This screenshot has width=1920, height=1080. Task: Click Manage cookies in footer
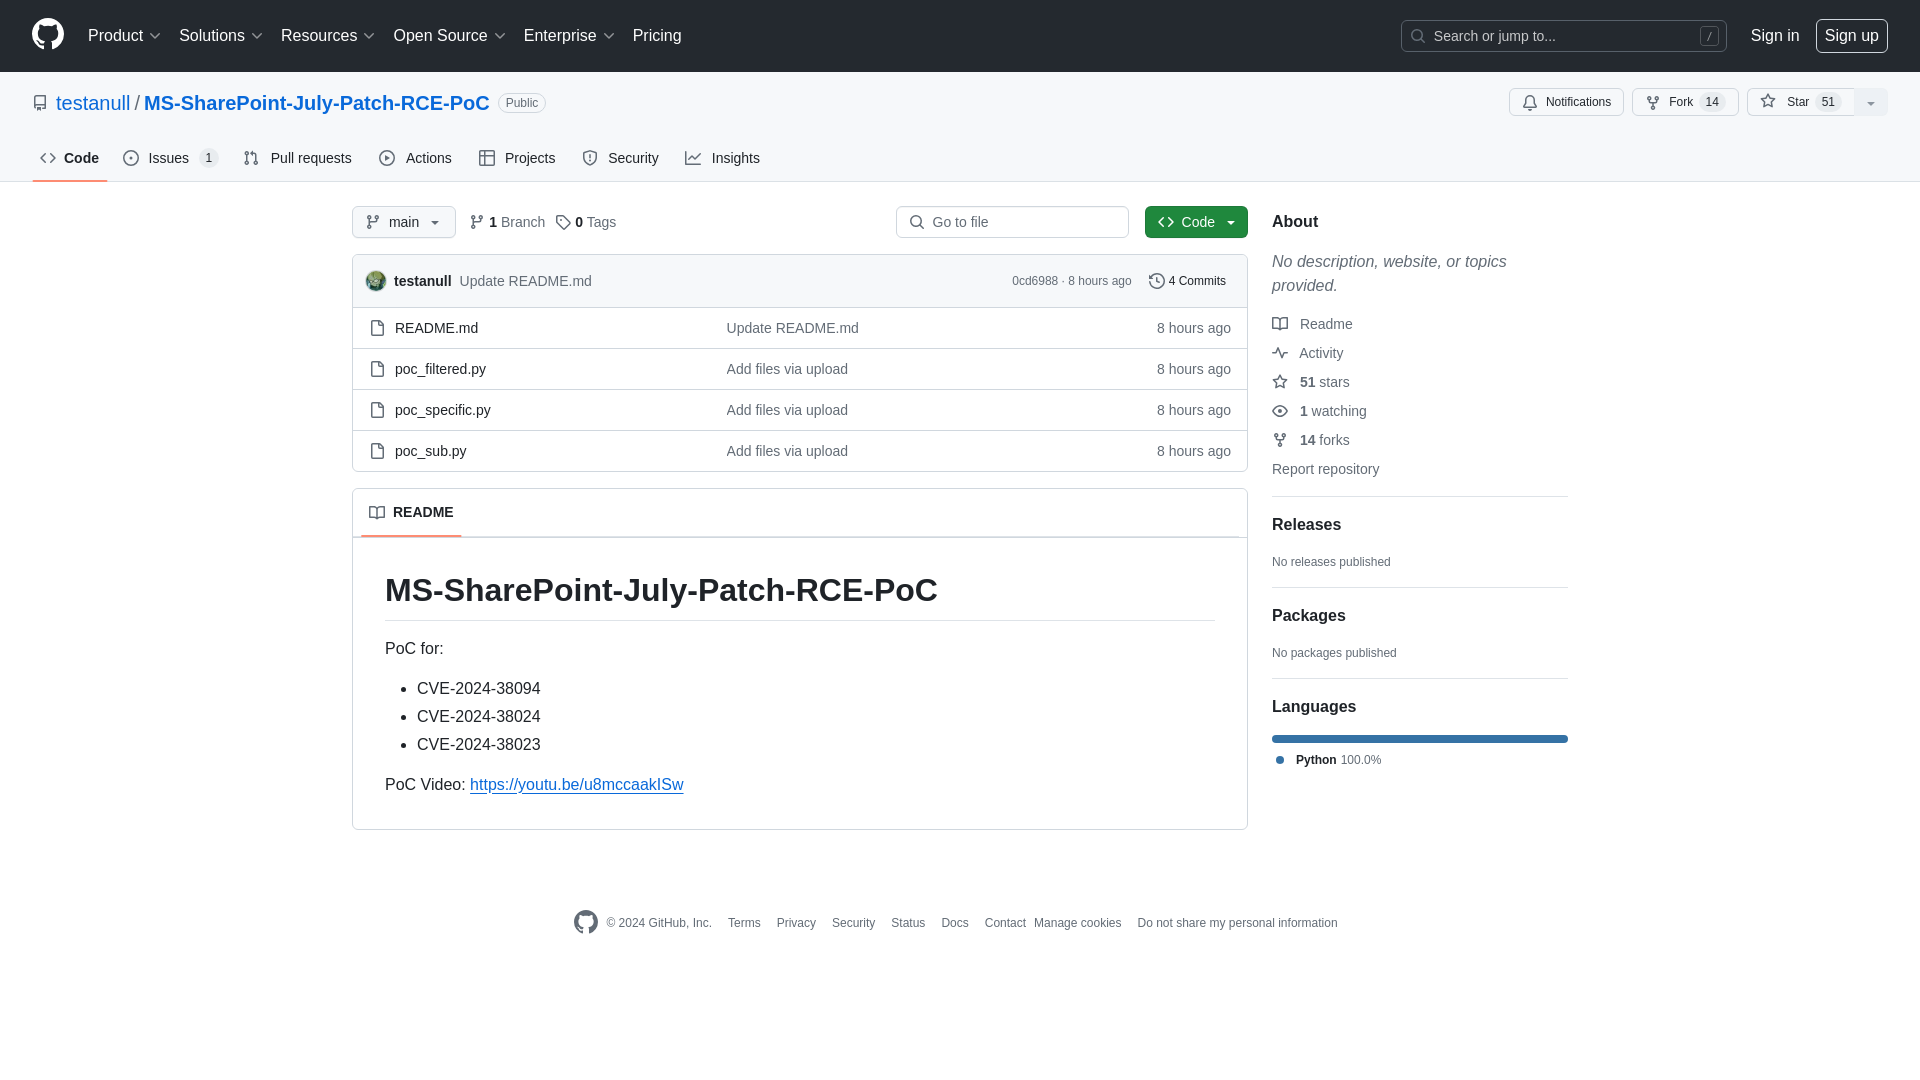tap(1078, 923)
